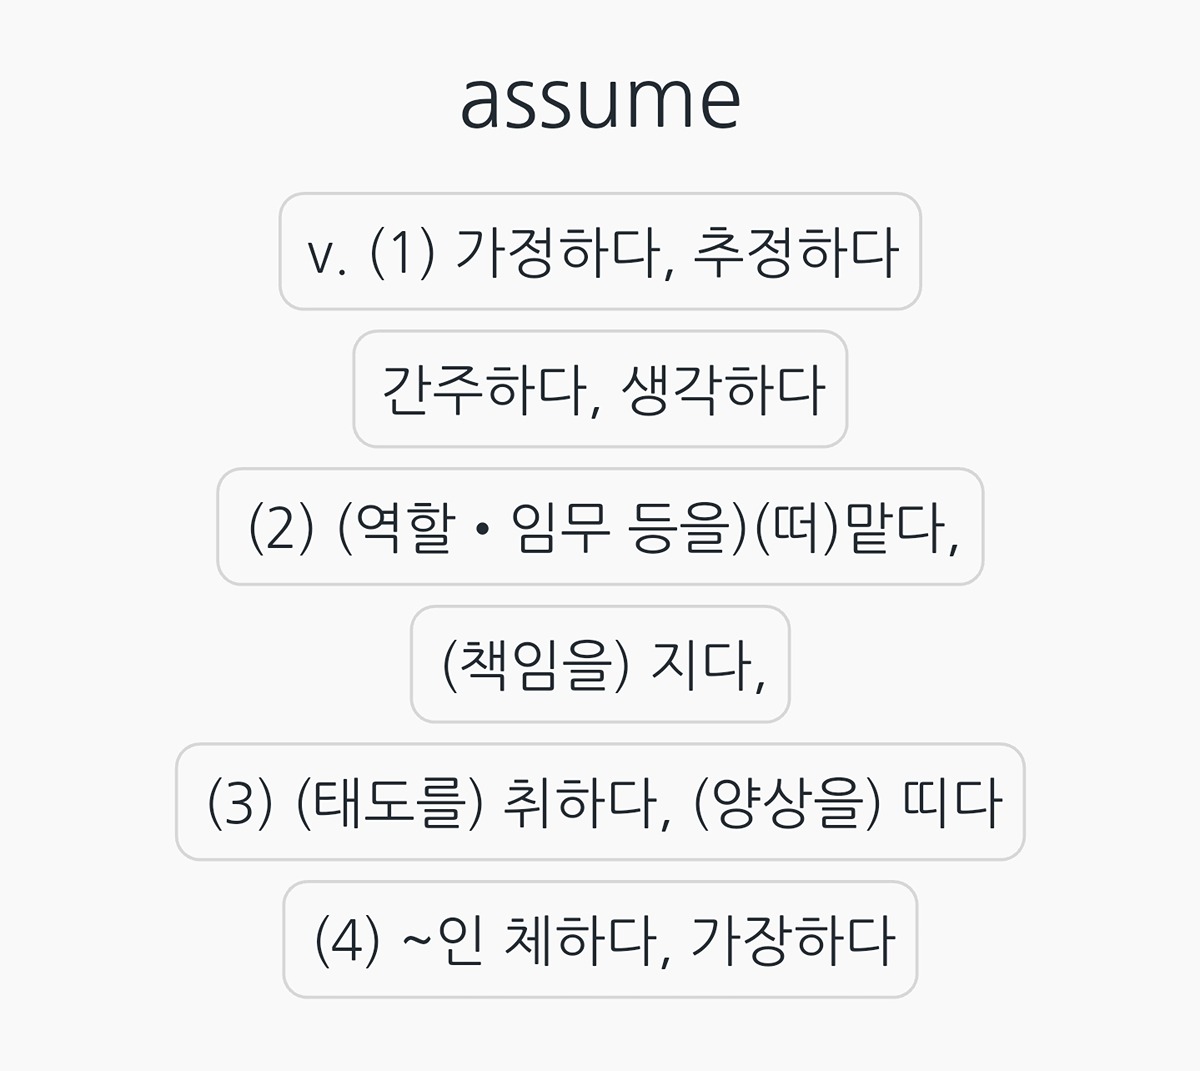This screenshot has width=1200, height=1071.
Task: Select the word 추정하다 in first card
Action: pos(796,252)
